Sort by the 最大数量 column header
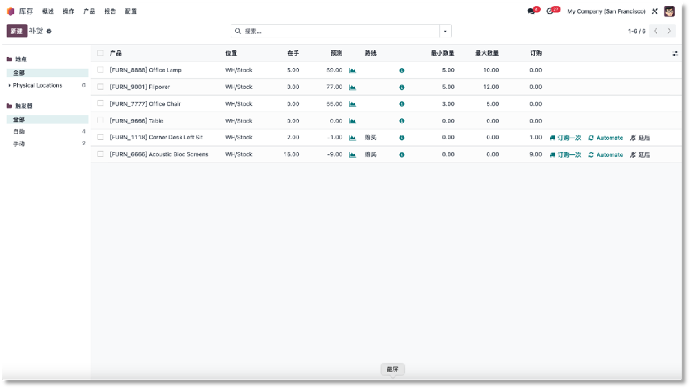Viewport: 690px width, 389px height. tap(487, 53)
